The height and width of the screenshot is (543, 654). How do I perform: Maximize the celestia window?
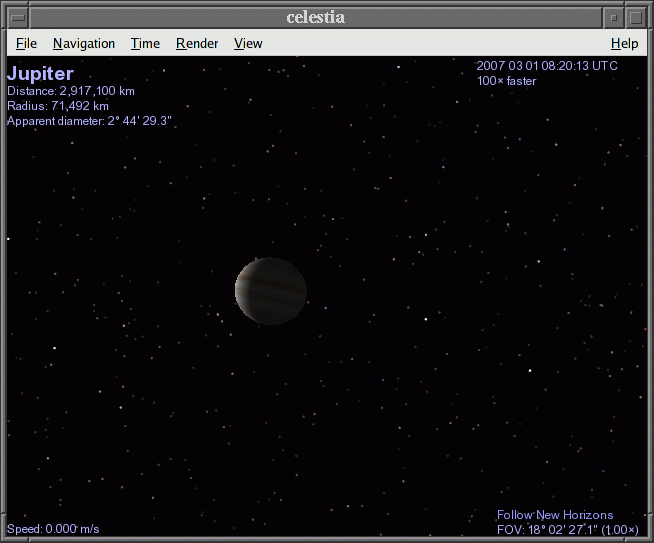[636, 17]
